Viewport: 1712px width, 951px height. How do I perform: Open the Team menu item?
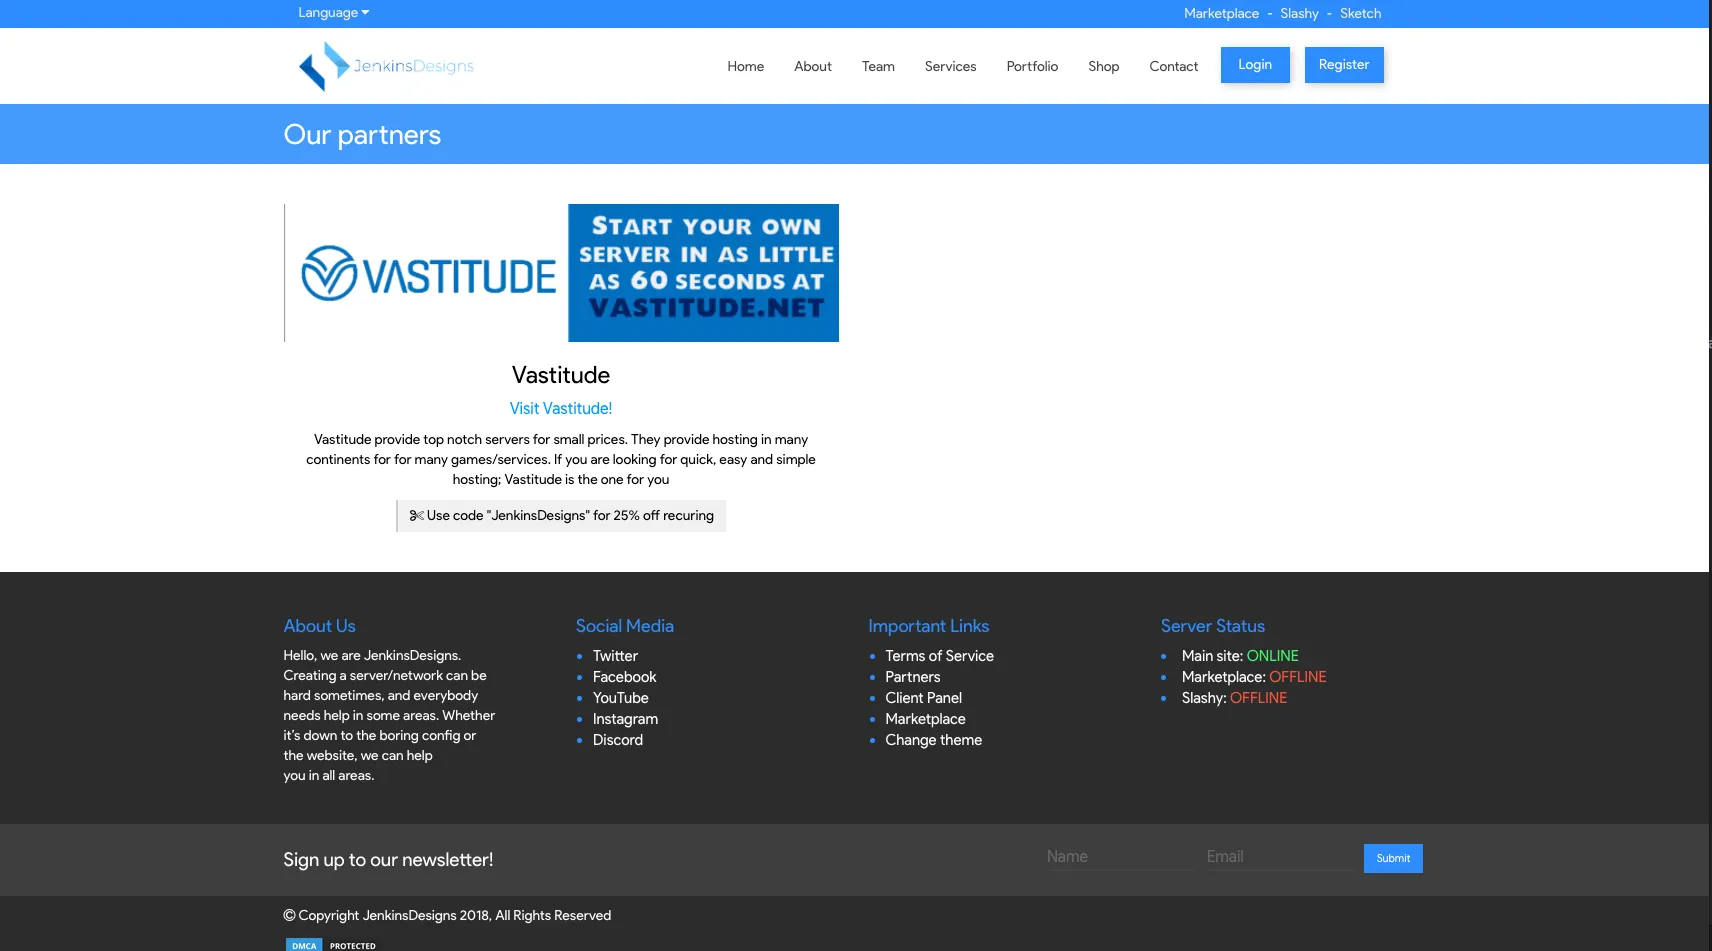pyautogui.click(x=878, y=66)
